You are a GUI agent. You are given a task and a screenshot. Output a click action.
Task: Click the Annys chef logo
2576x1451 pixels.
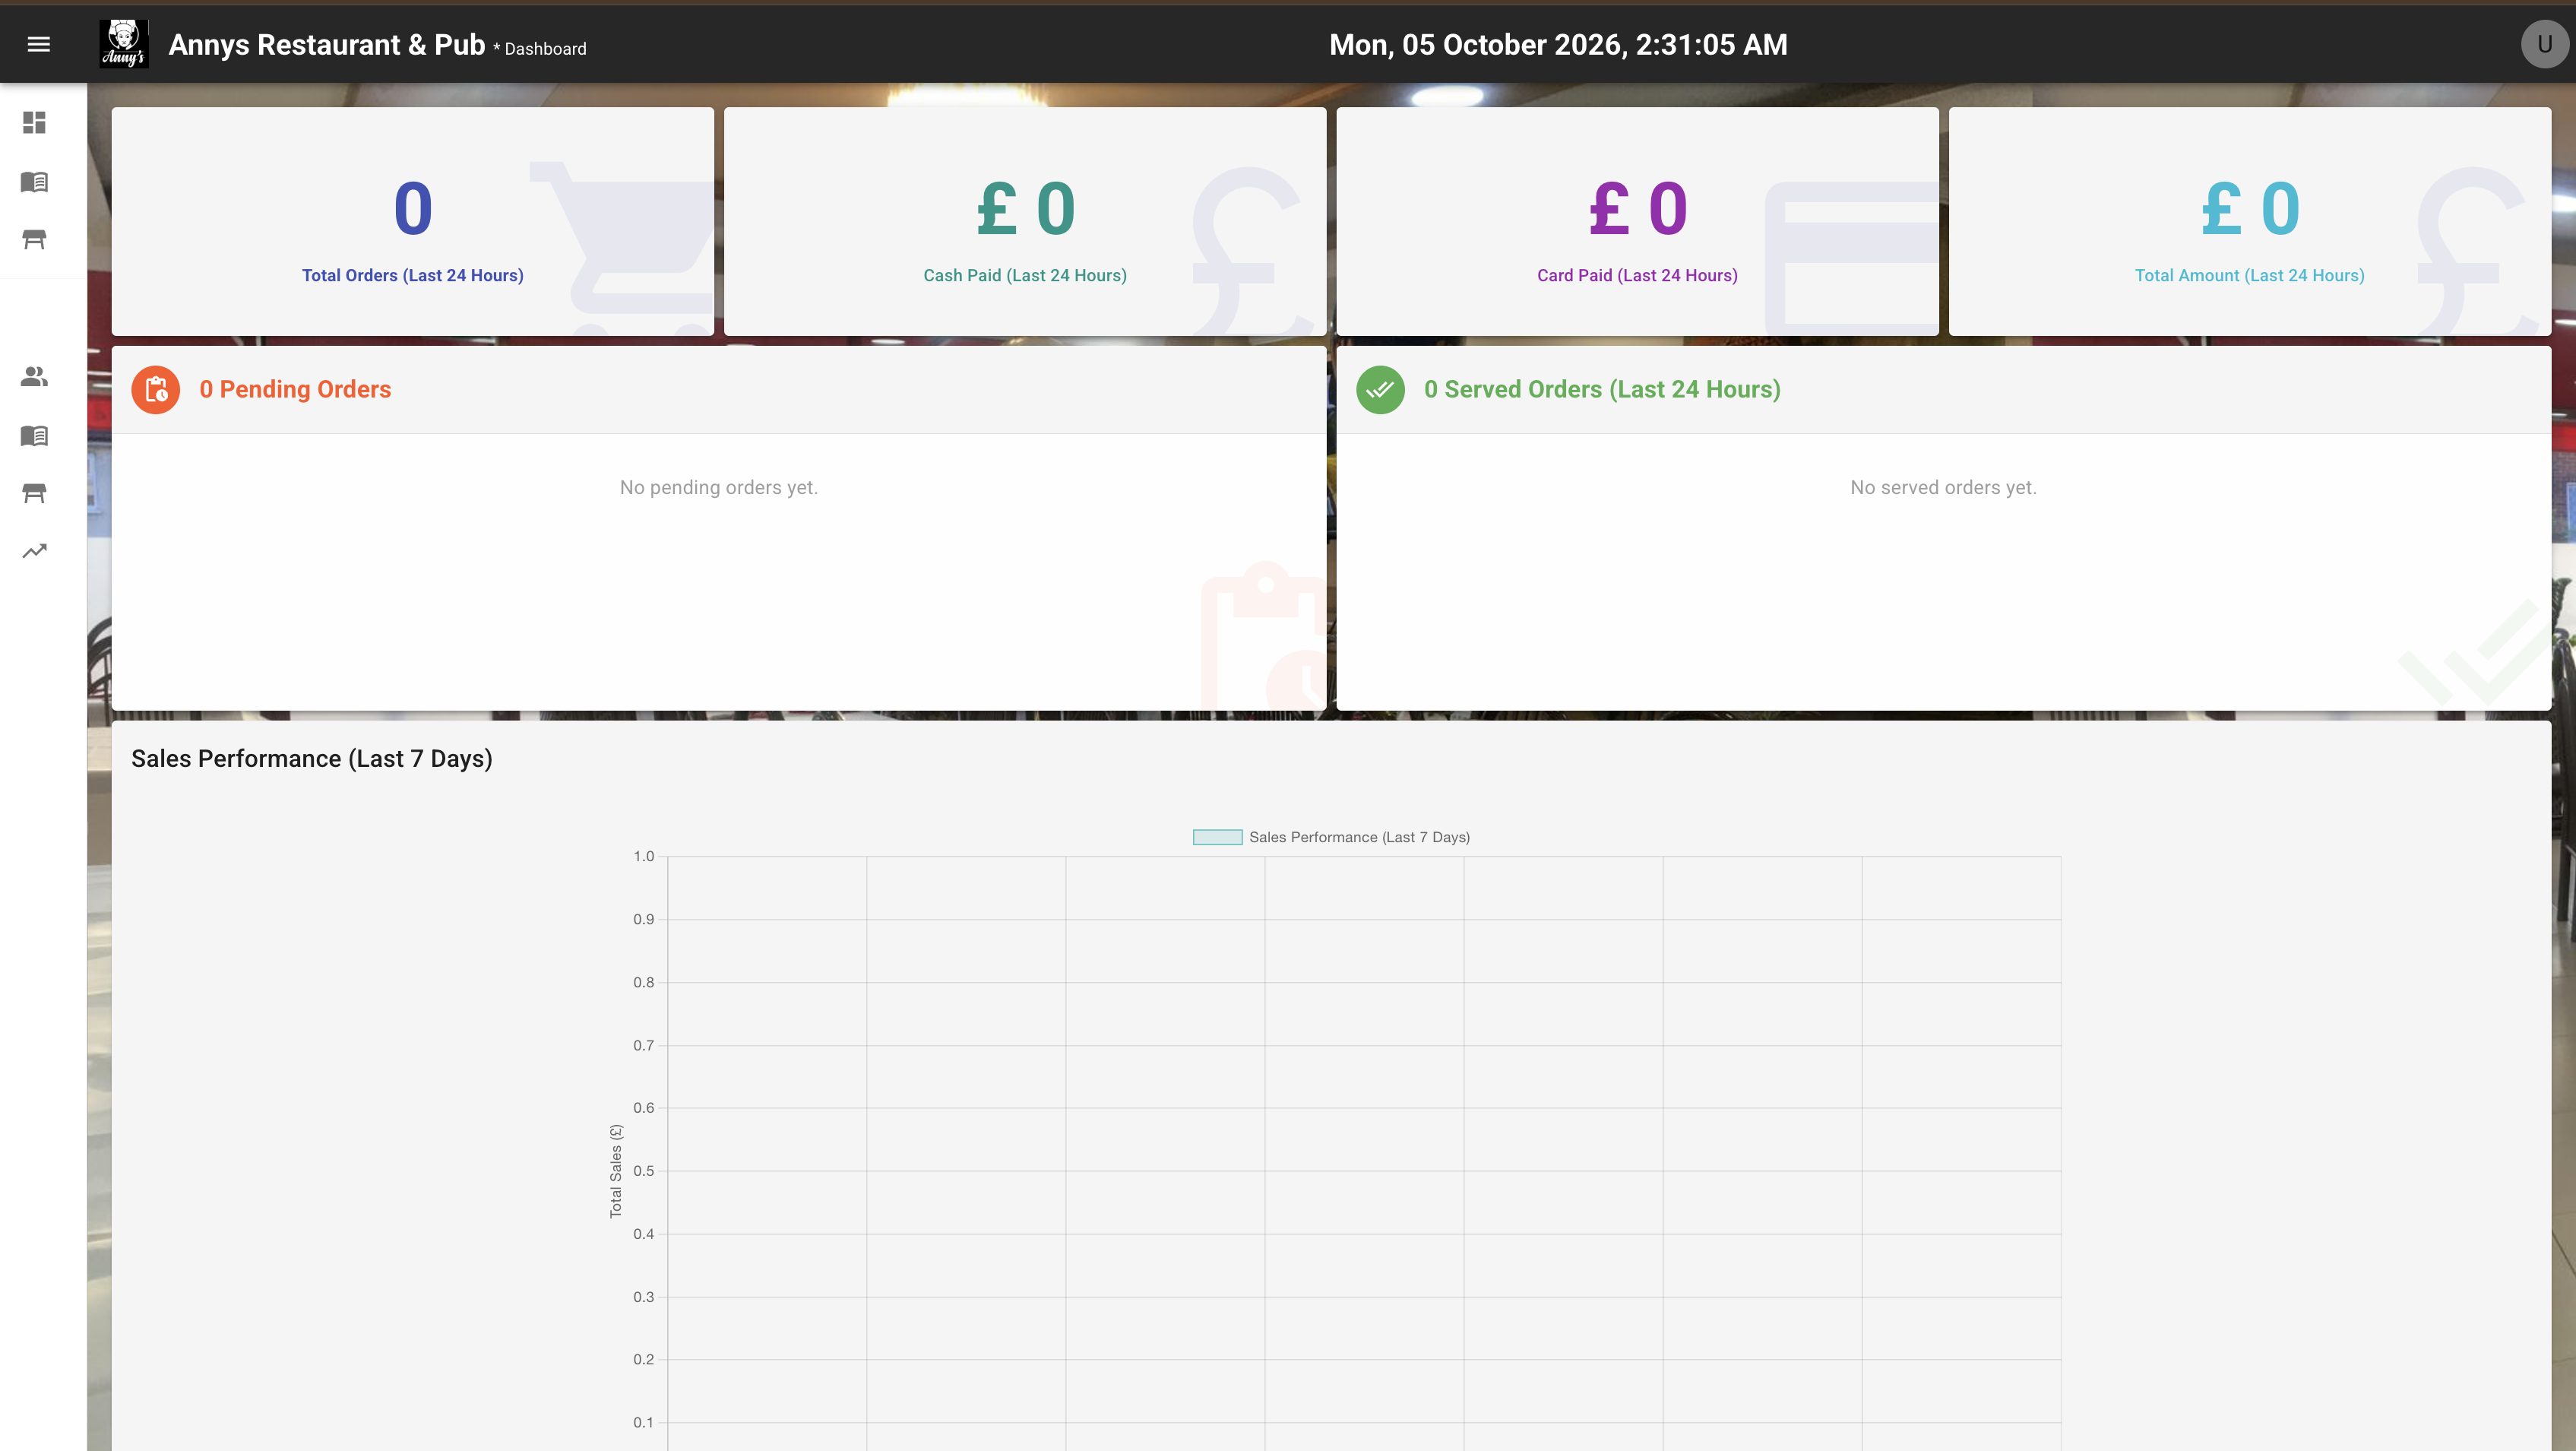(x=124, y=44)
